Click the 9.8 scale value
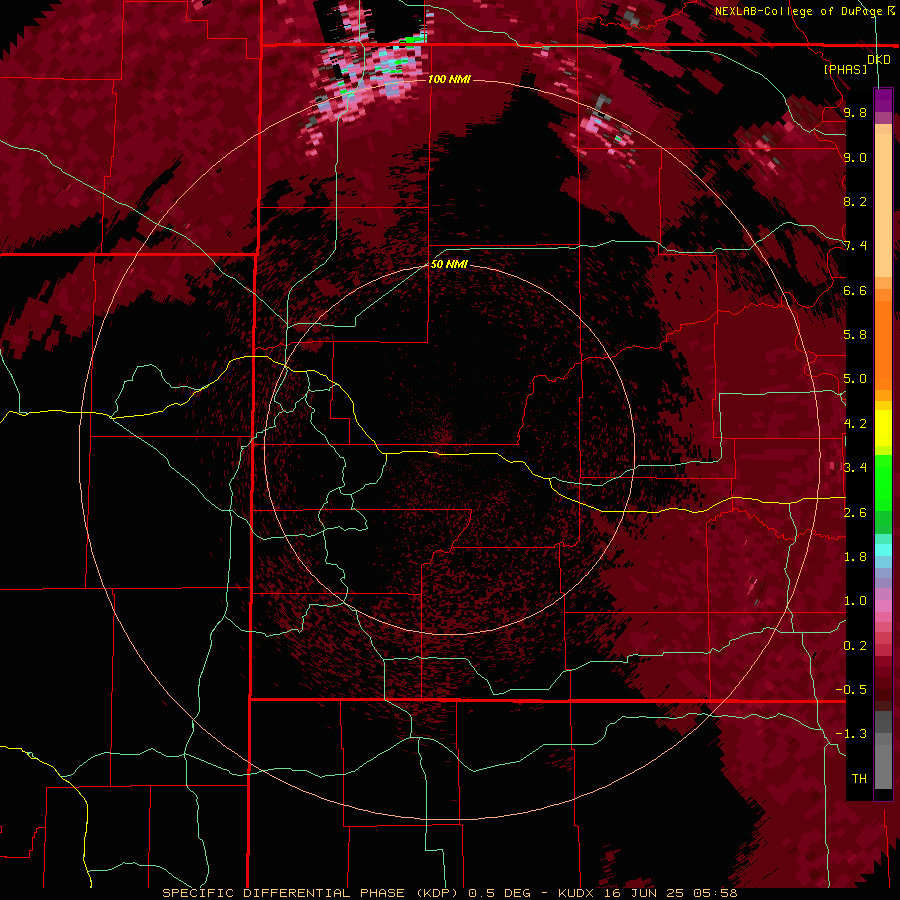This screenshot has width=900, height=900. click(855, 112)
